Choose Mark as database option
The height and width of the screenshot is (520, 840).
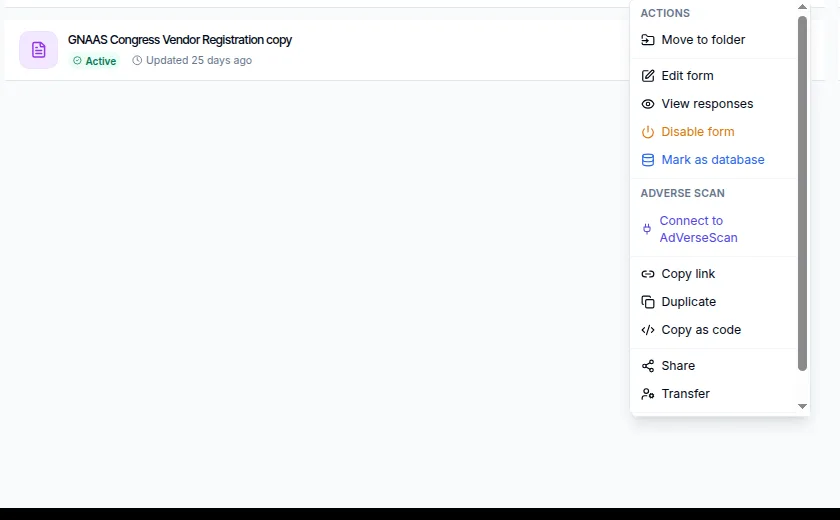713,160
